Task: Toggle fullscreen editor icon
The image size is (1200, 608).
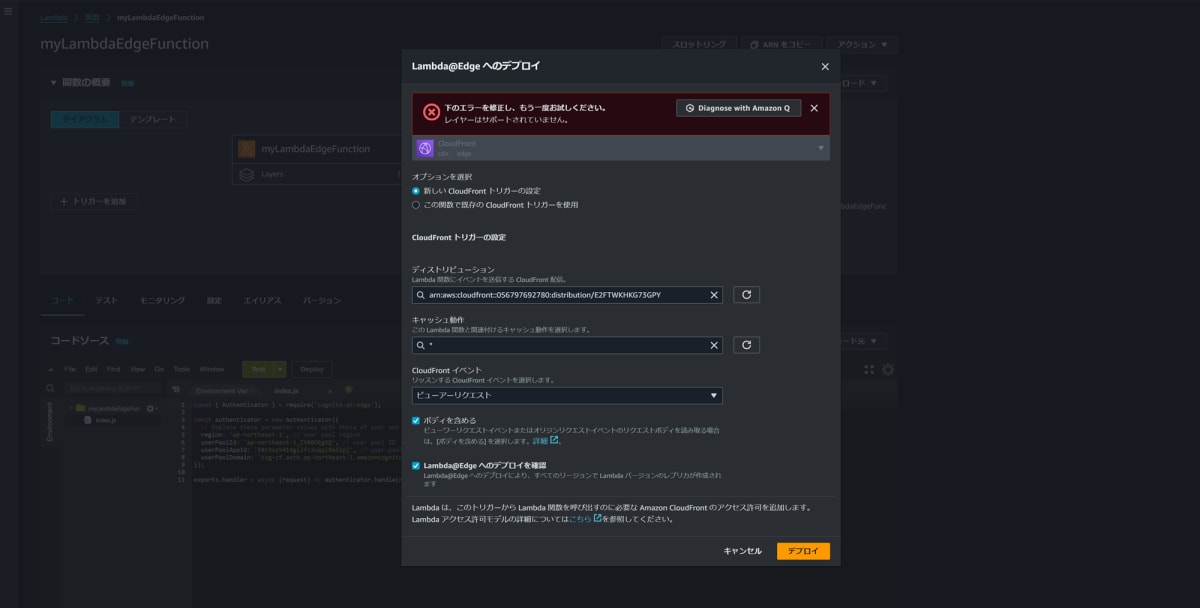Action: [869, 369]
